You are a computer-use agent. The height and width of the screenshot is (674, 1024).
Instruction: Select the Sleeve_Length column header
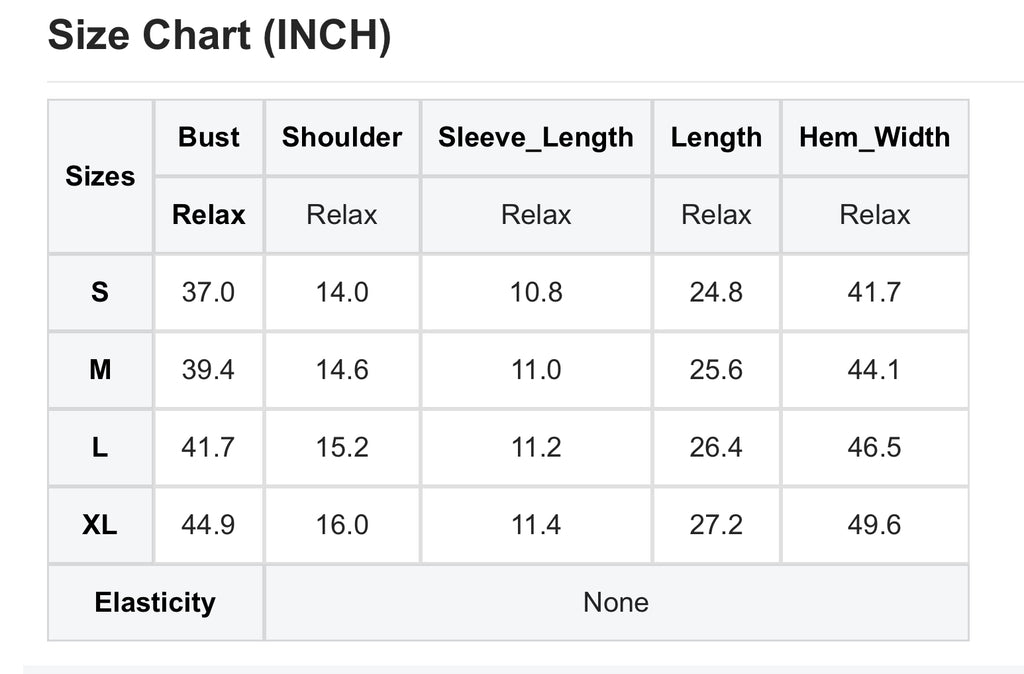point(536,137)
